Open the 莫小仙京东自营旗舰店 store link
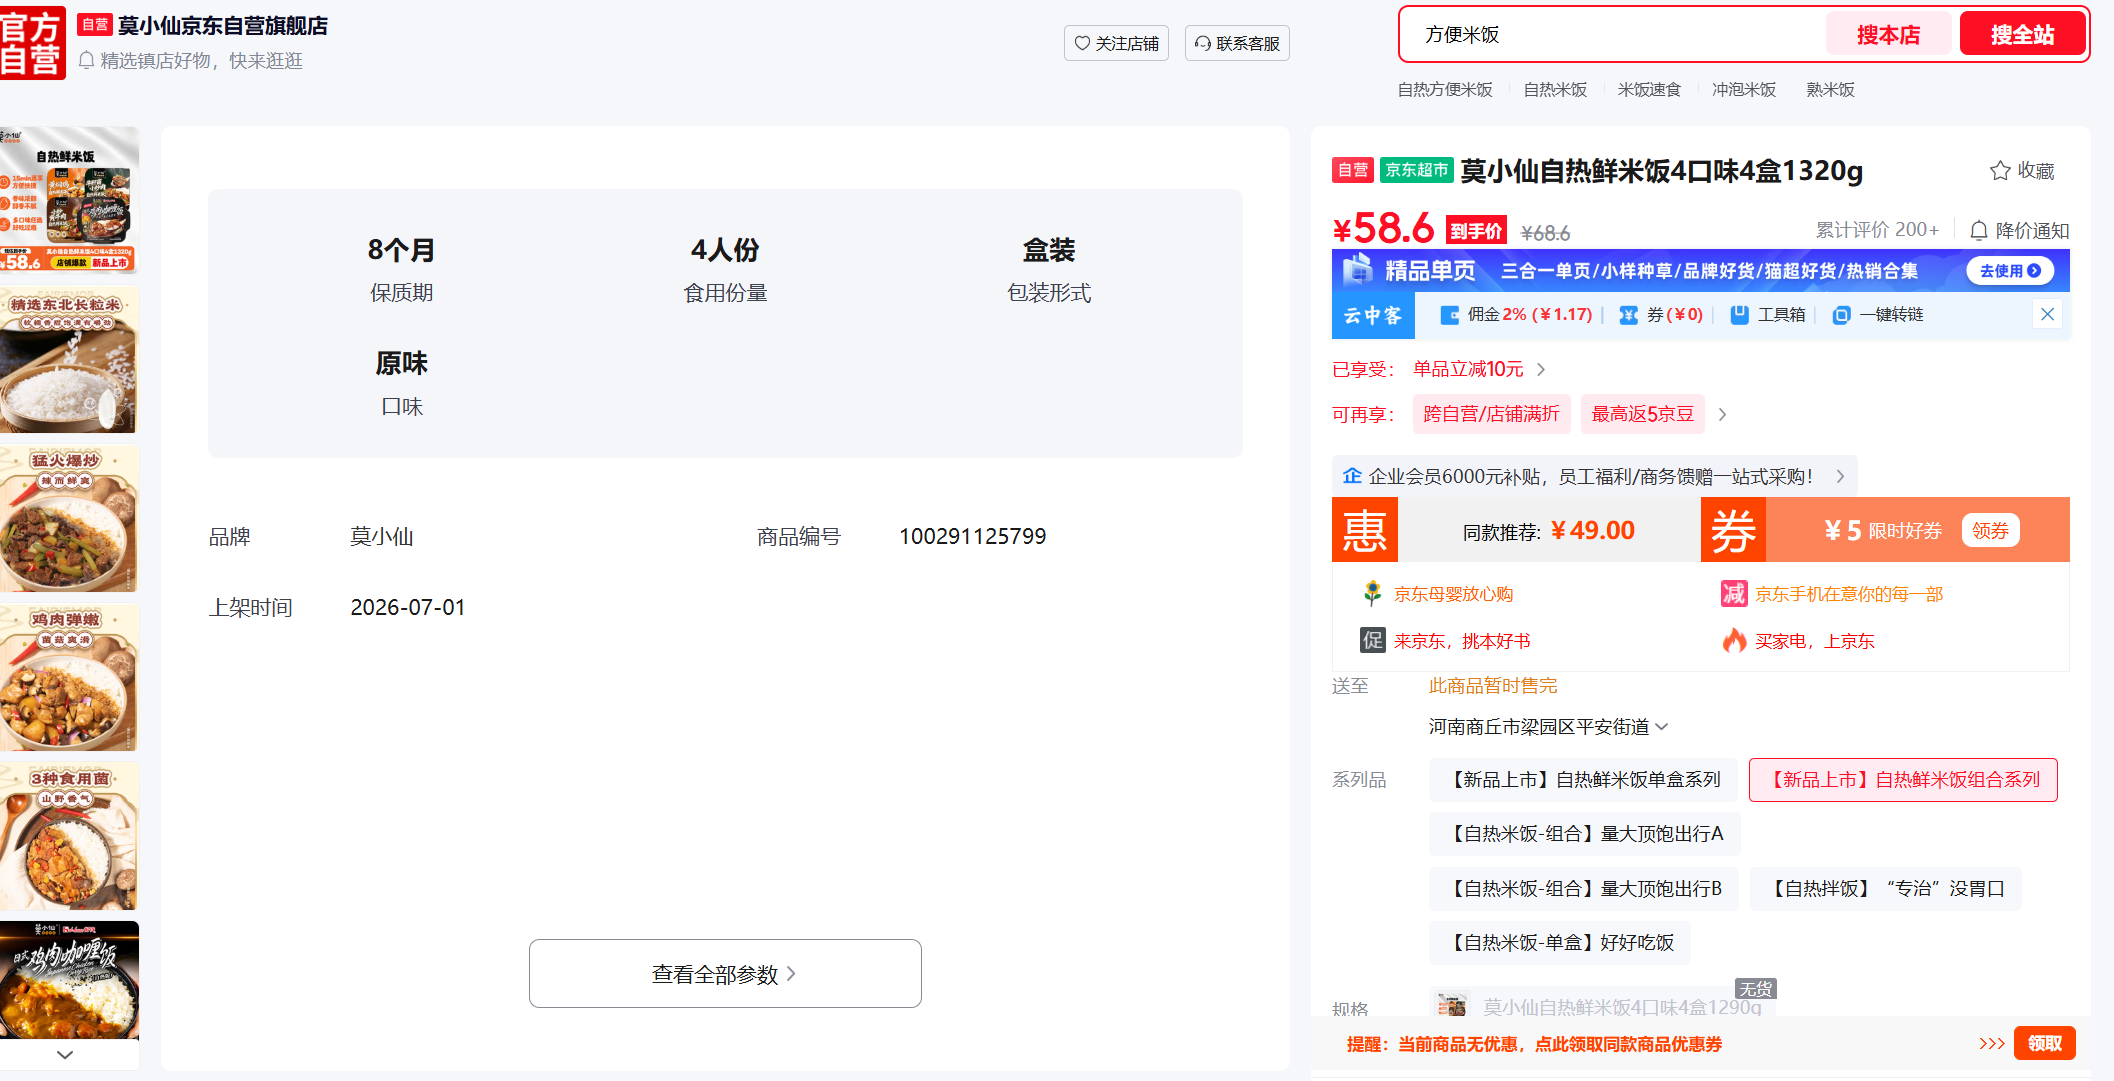The height and width of the screenshot is (1081, 2114). tap(223, 26)
